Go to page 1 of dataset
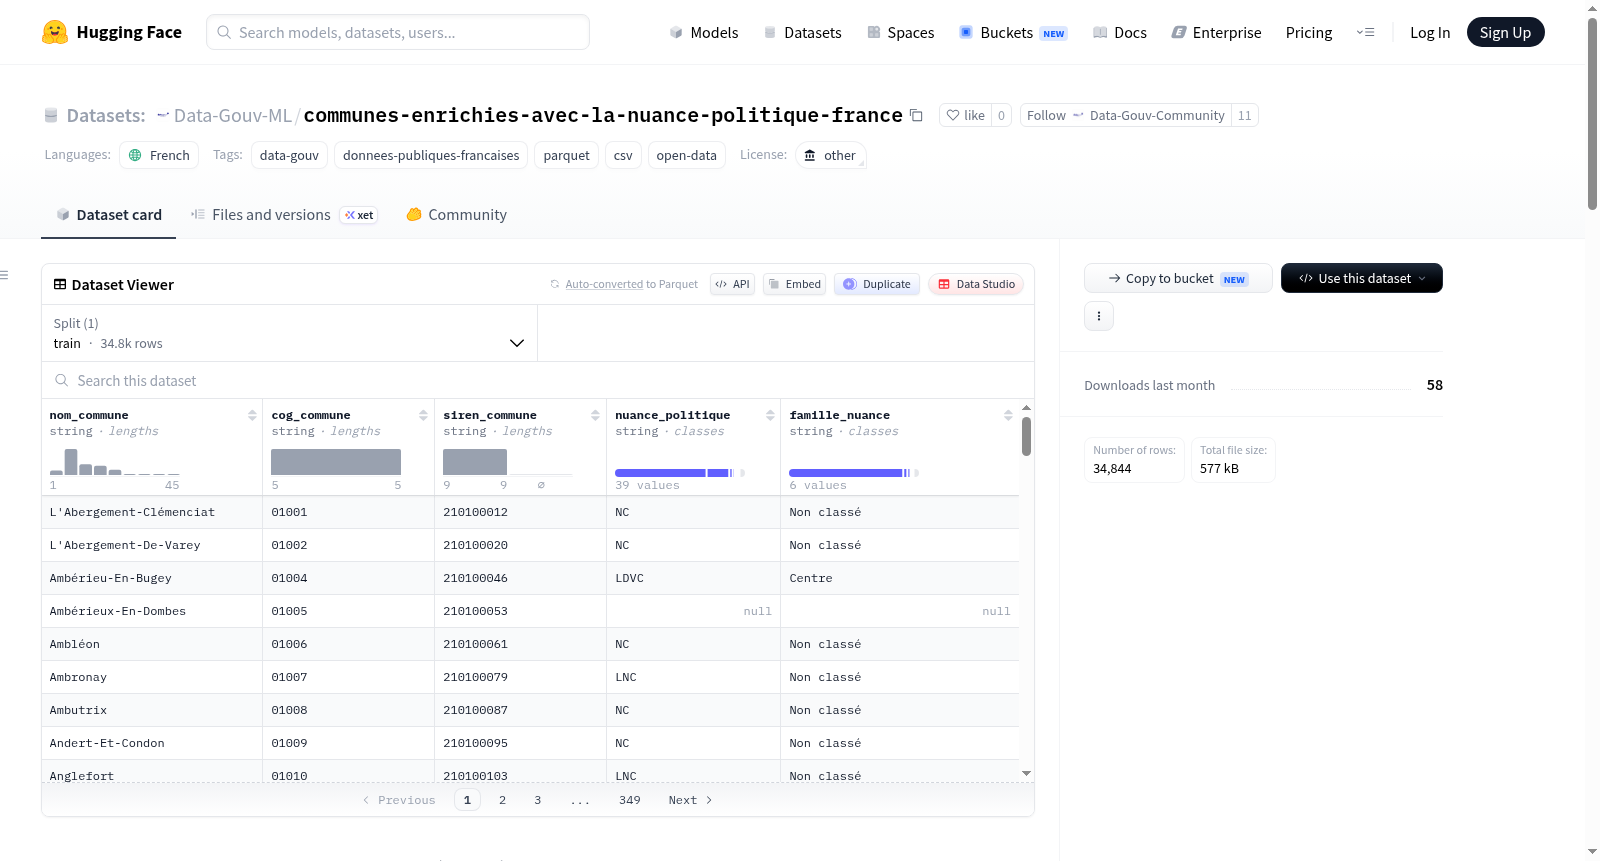This screenshot has height=861, width=1600. click(467, 800)
